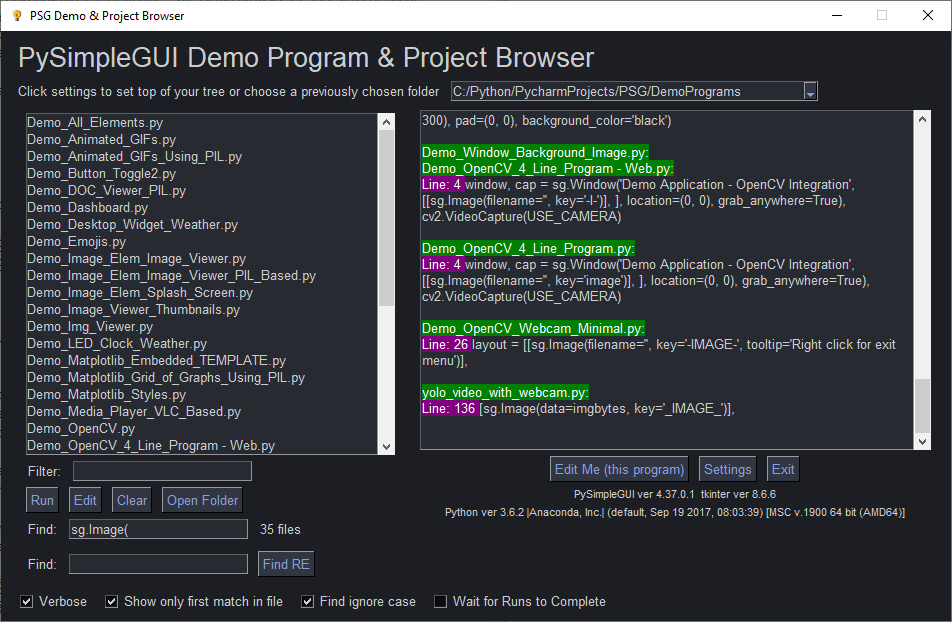Viewport: 952px width, 622px height.
Task: Click the Open Folder button
Action: click(x=203, y=500)
